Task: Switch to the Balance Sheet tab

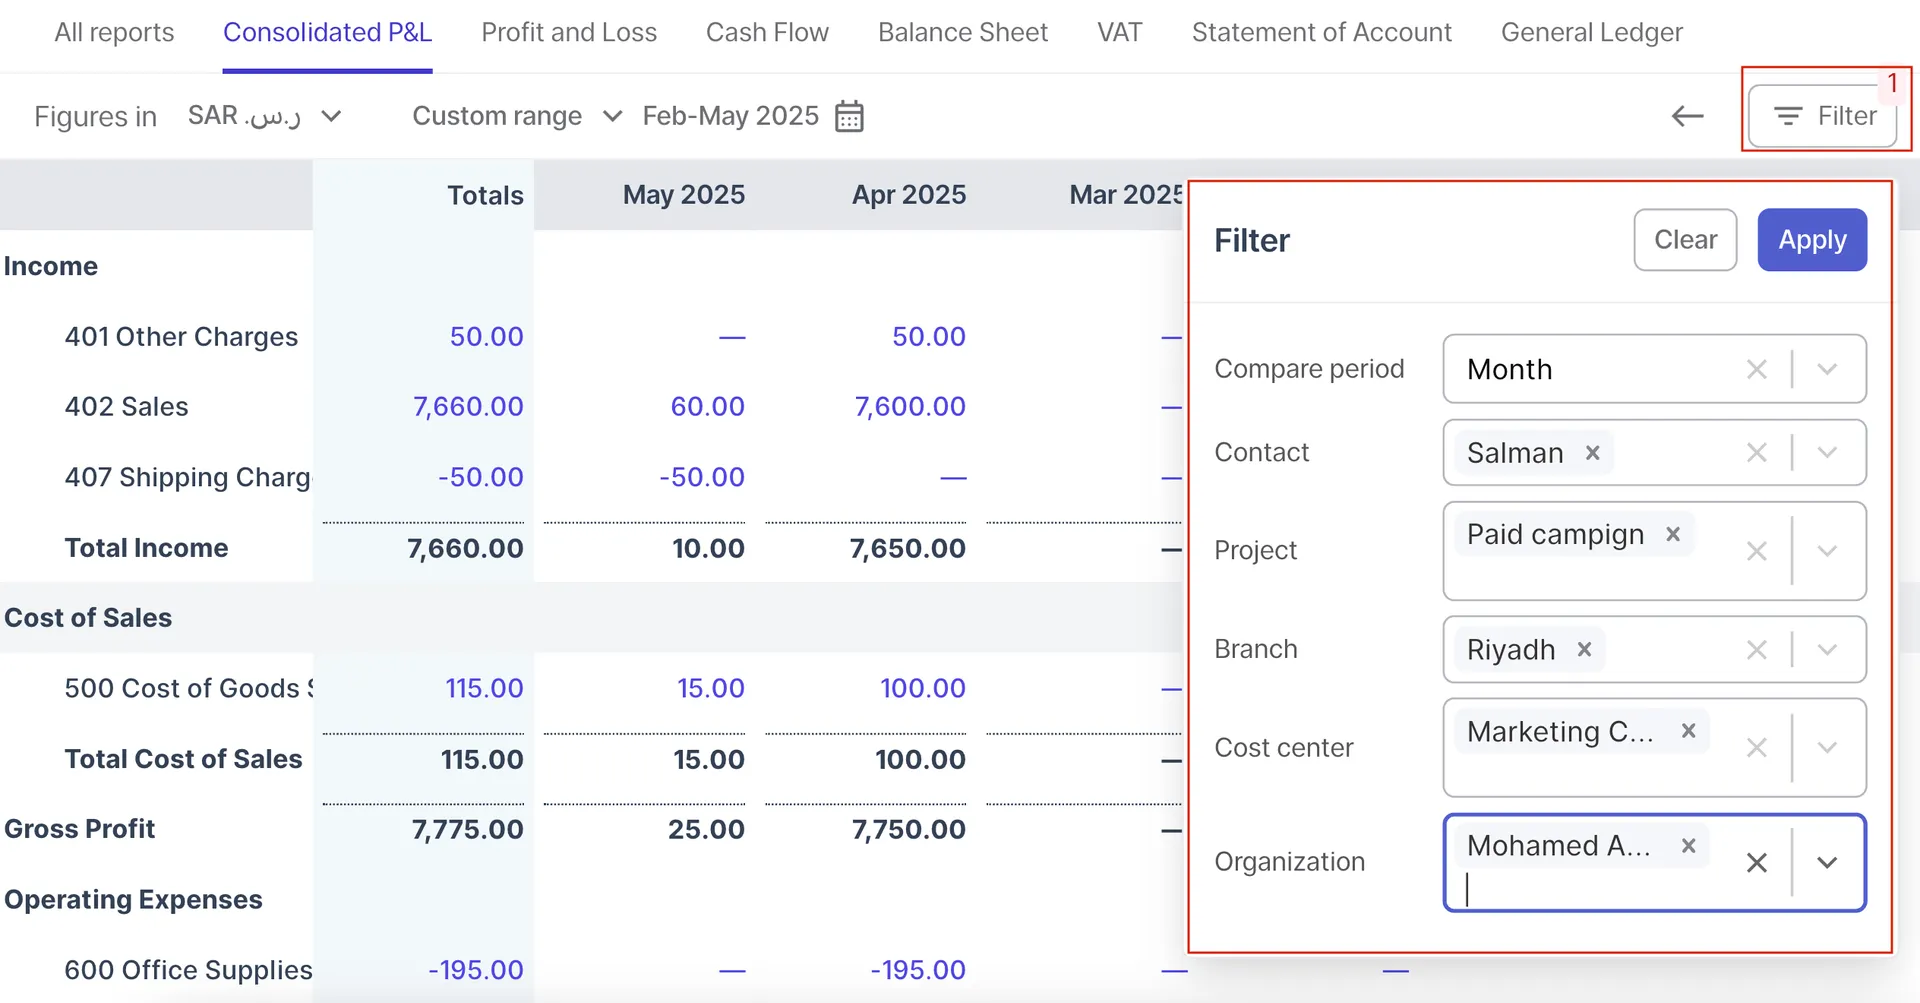Action: 962,32
